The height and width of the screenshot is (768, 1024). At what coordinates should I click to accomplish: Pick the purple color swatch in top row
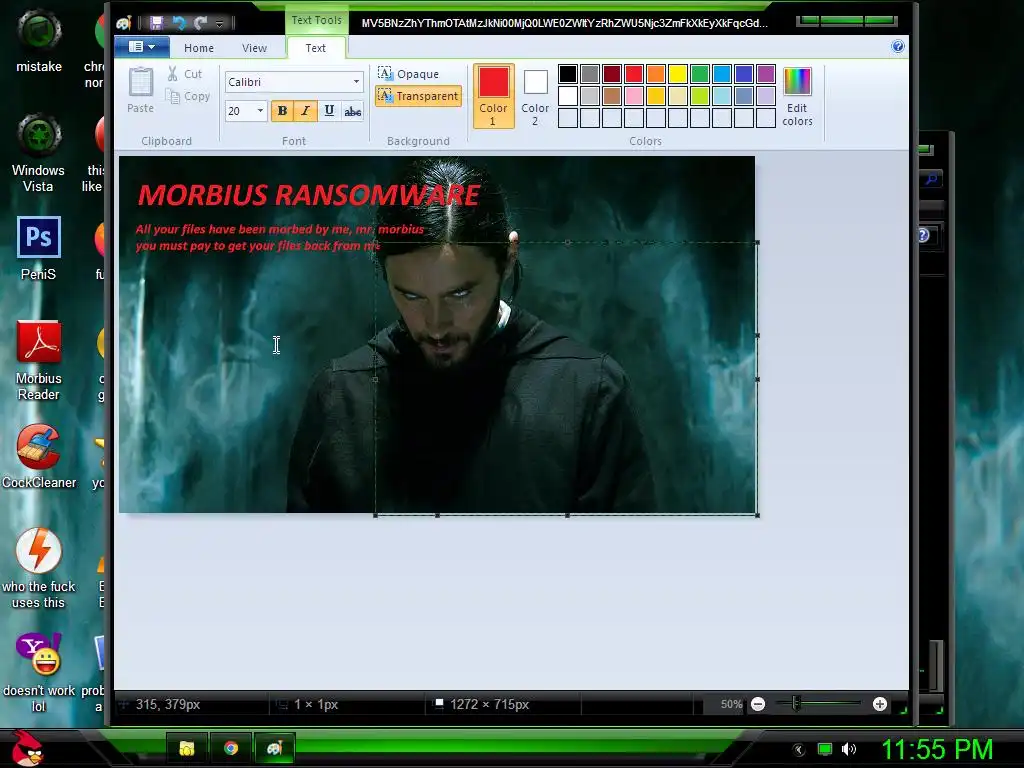(x=765, y=74)
